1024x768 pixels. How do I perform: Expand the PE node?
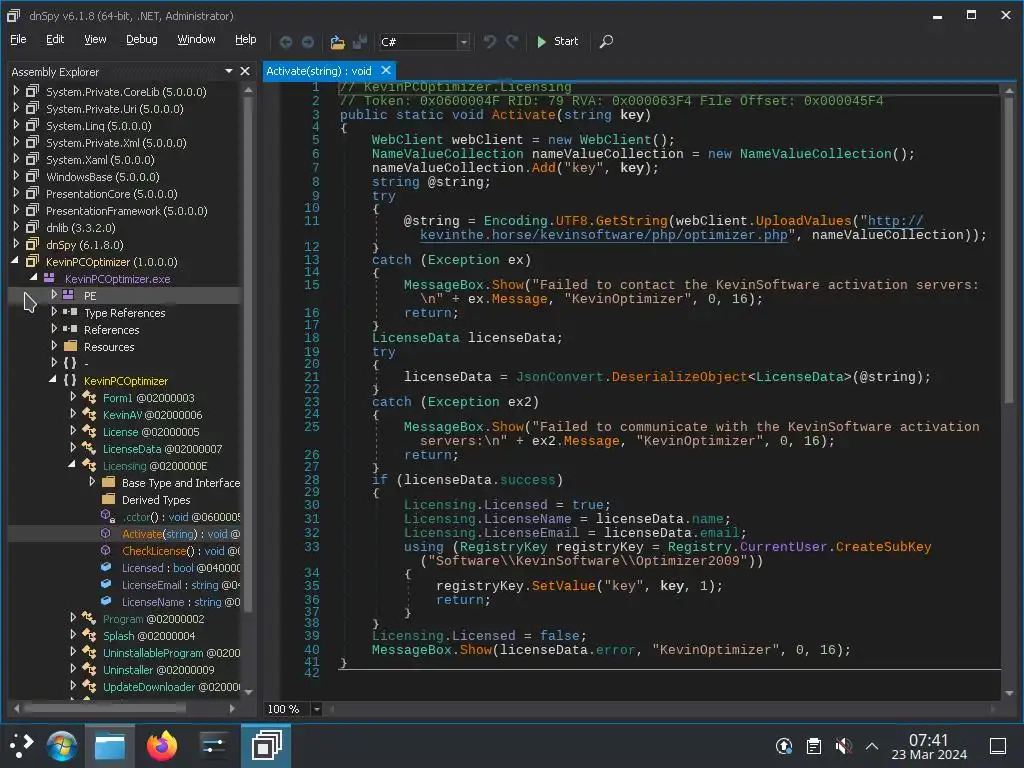tap(54, 295)
